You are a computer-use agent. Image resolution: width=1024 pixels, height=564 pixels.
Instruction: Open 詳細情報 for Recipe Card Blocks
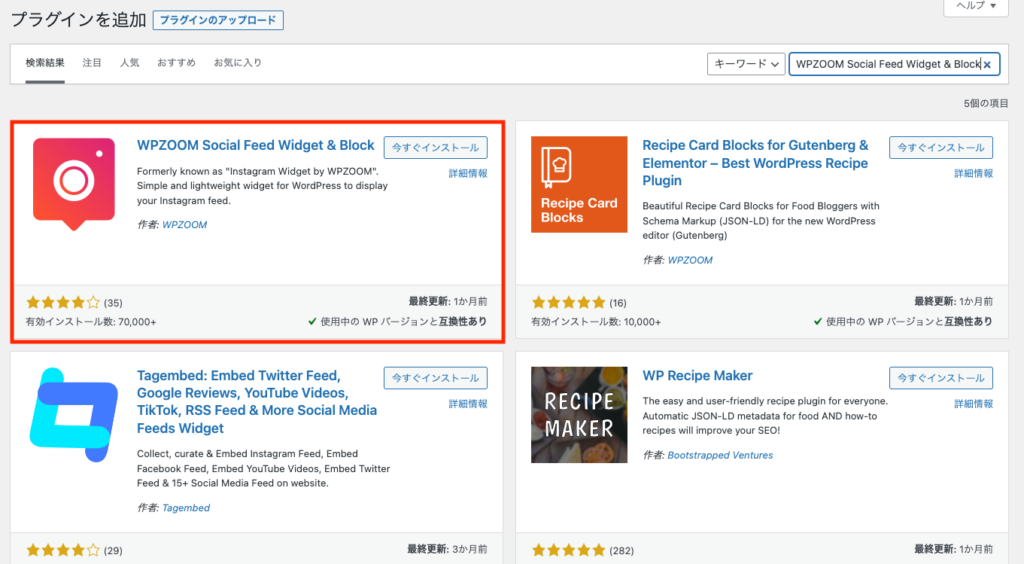[x=973, y=173]
